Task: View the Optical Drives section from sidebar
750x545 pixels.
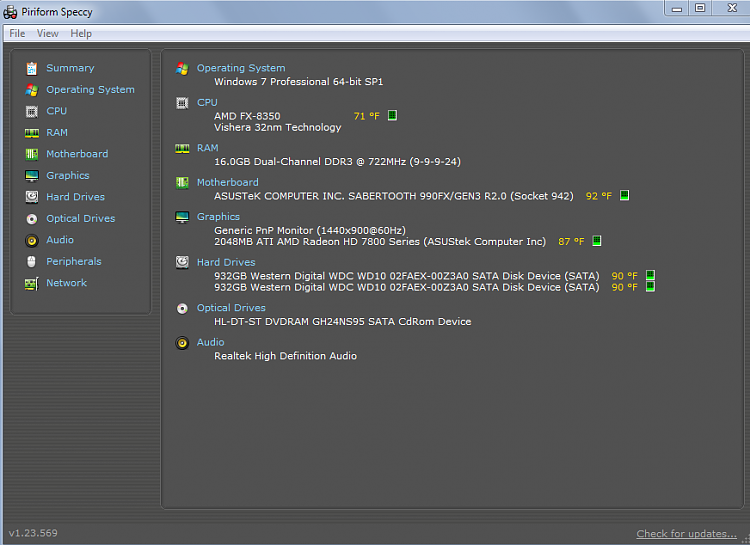Action: point(80,219)
